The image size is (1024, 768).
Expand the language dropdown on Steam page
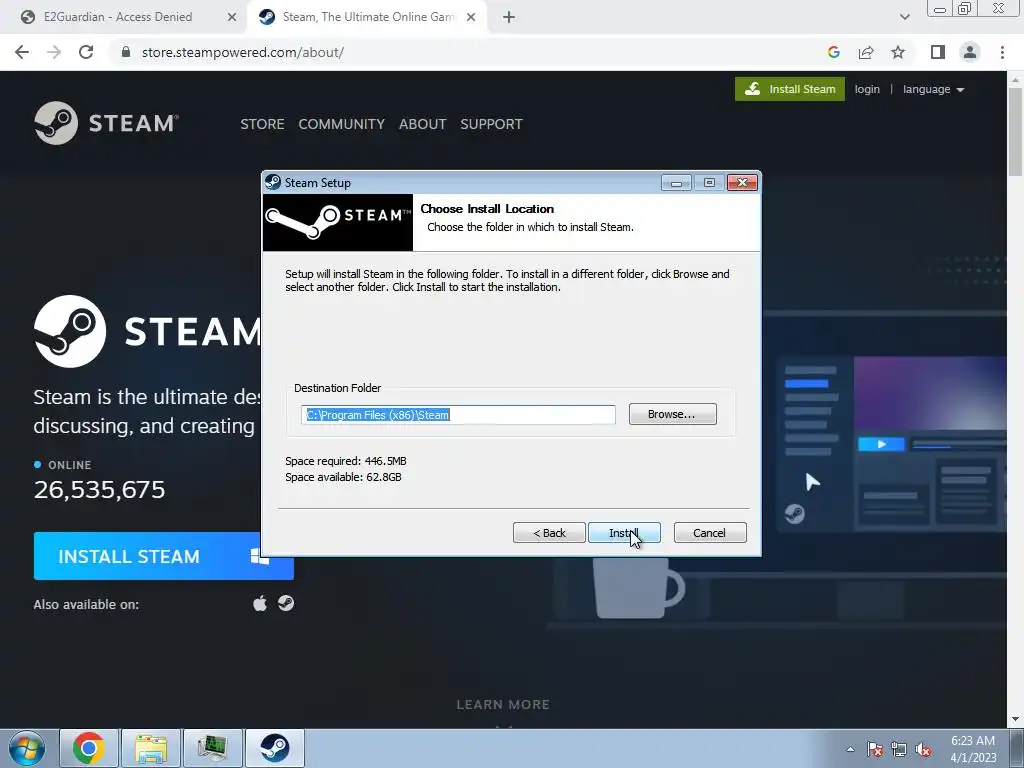point(933,89)
